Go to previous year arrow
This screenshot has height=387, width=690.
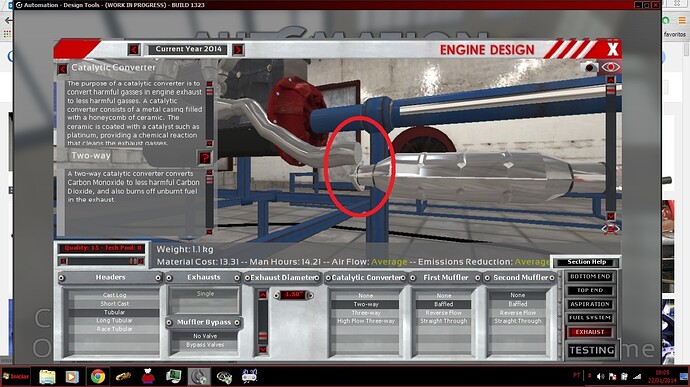(134, 49)
